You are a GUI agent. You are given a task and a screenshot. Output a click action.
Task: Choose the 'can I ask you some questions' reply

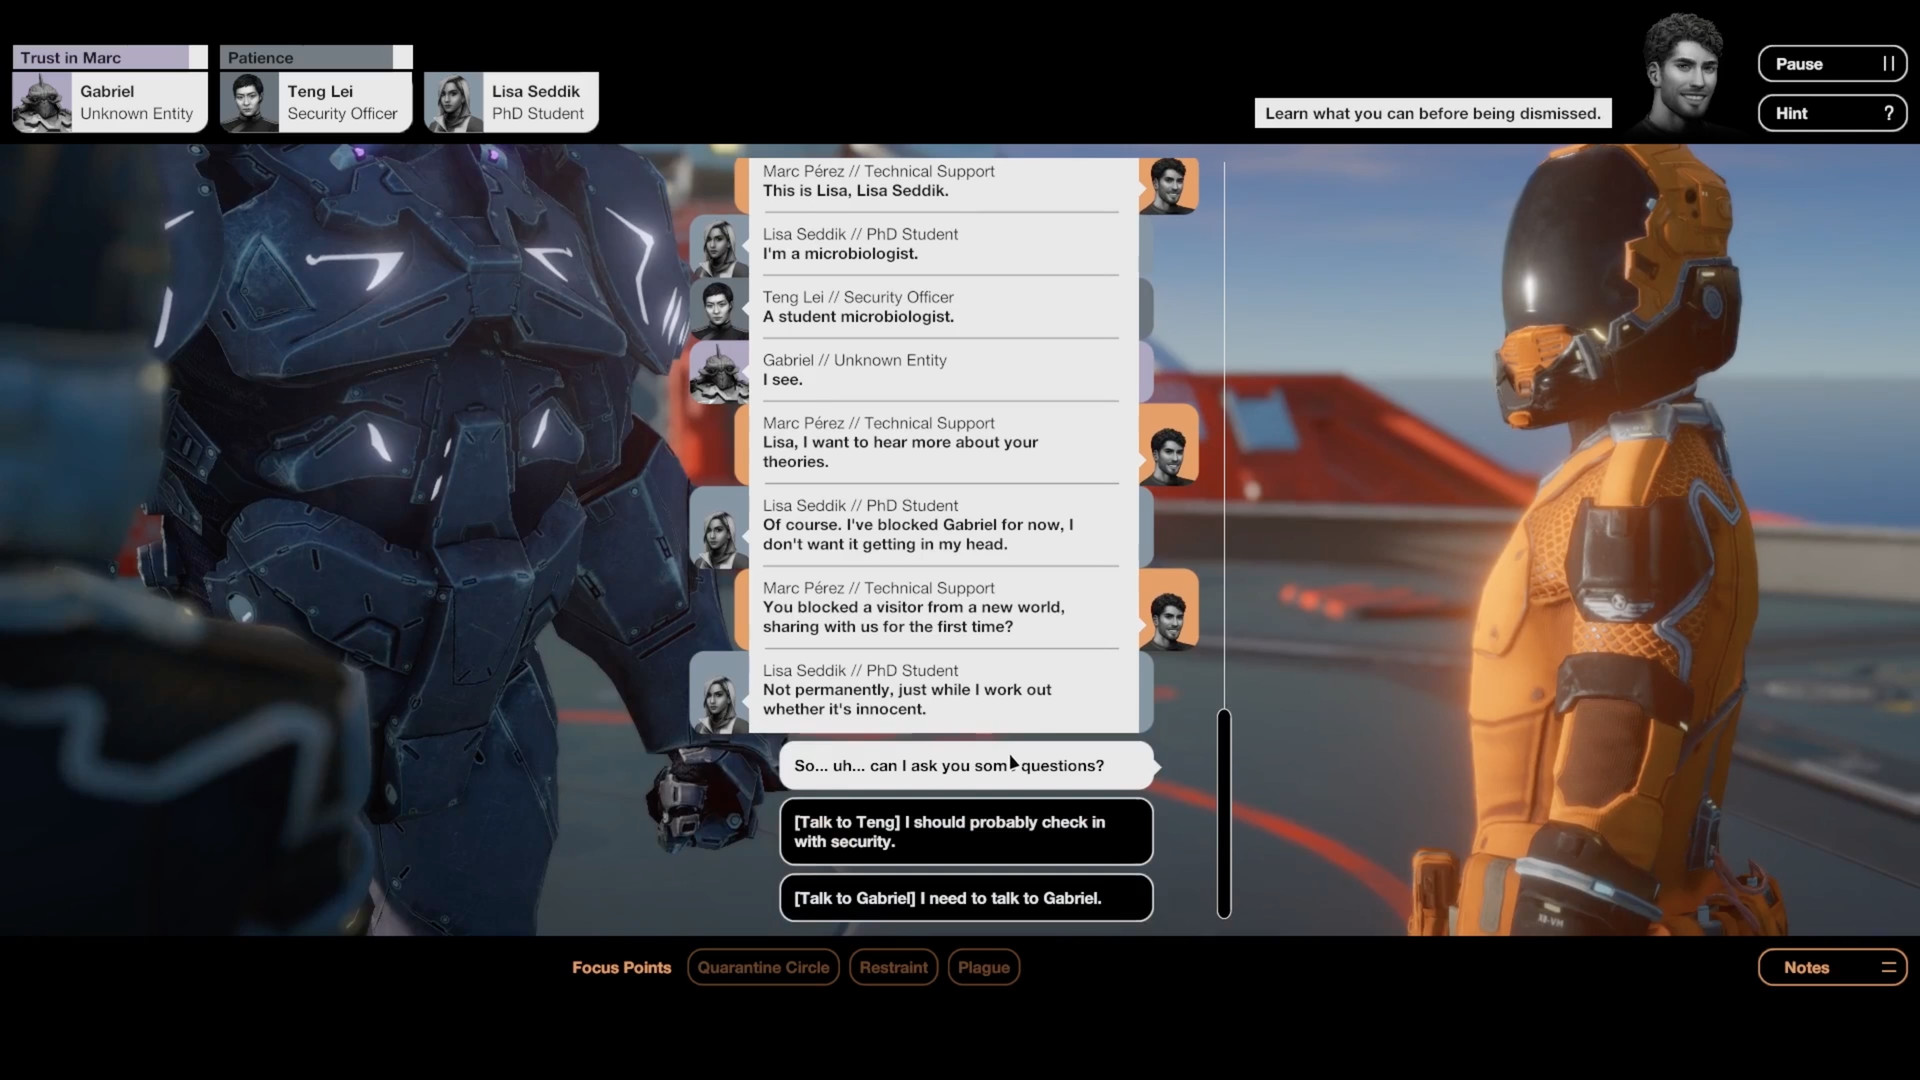[x=965, y=766]
